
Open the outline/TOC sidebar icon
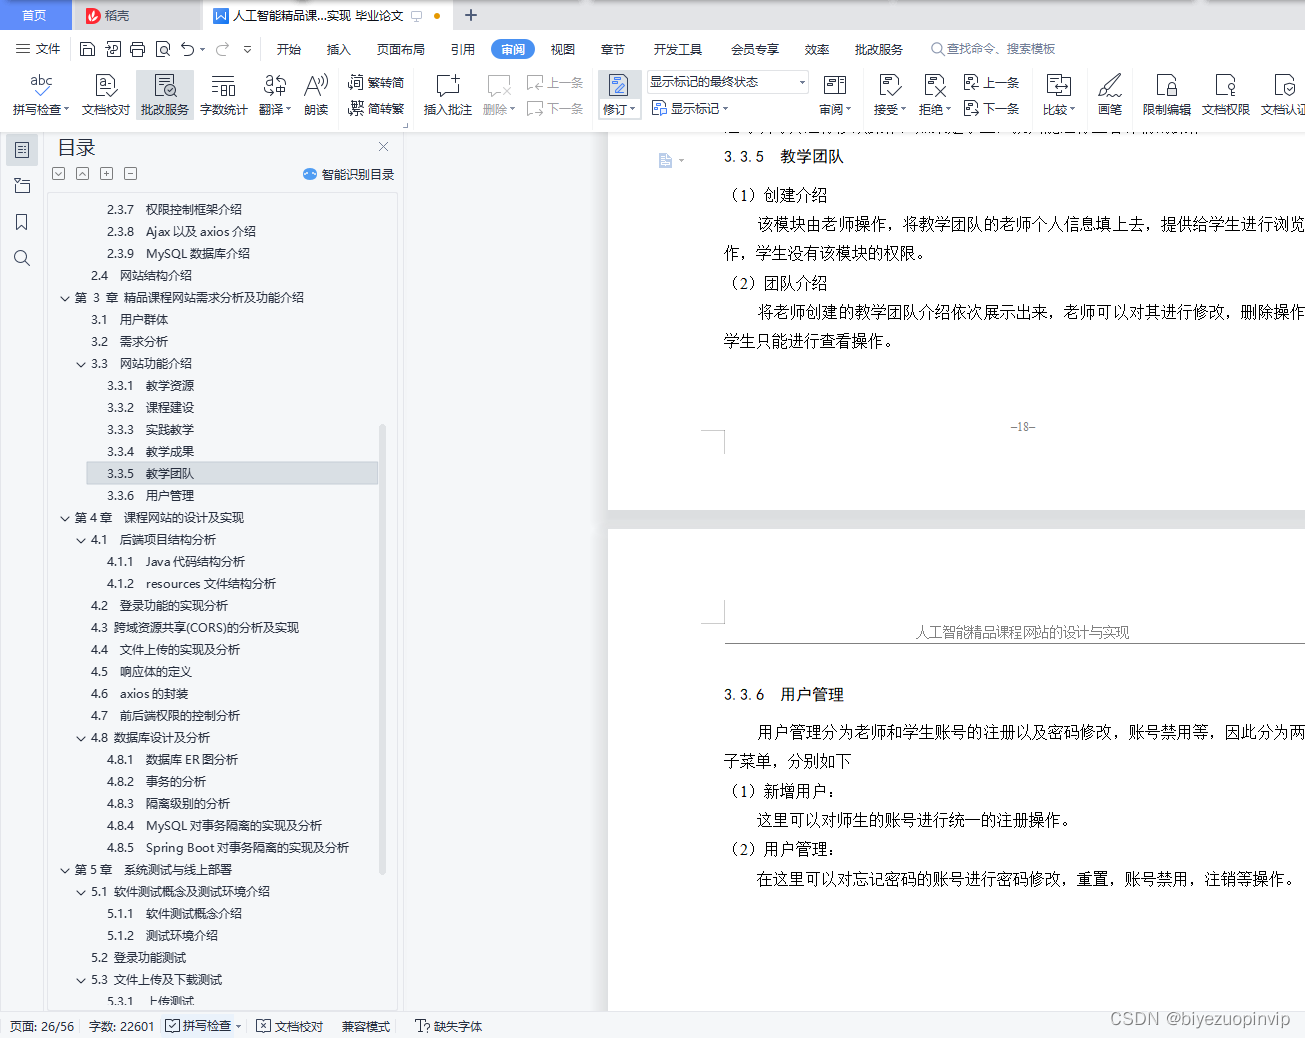pyautogui.click(x=22, y=150)
